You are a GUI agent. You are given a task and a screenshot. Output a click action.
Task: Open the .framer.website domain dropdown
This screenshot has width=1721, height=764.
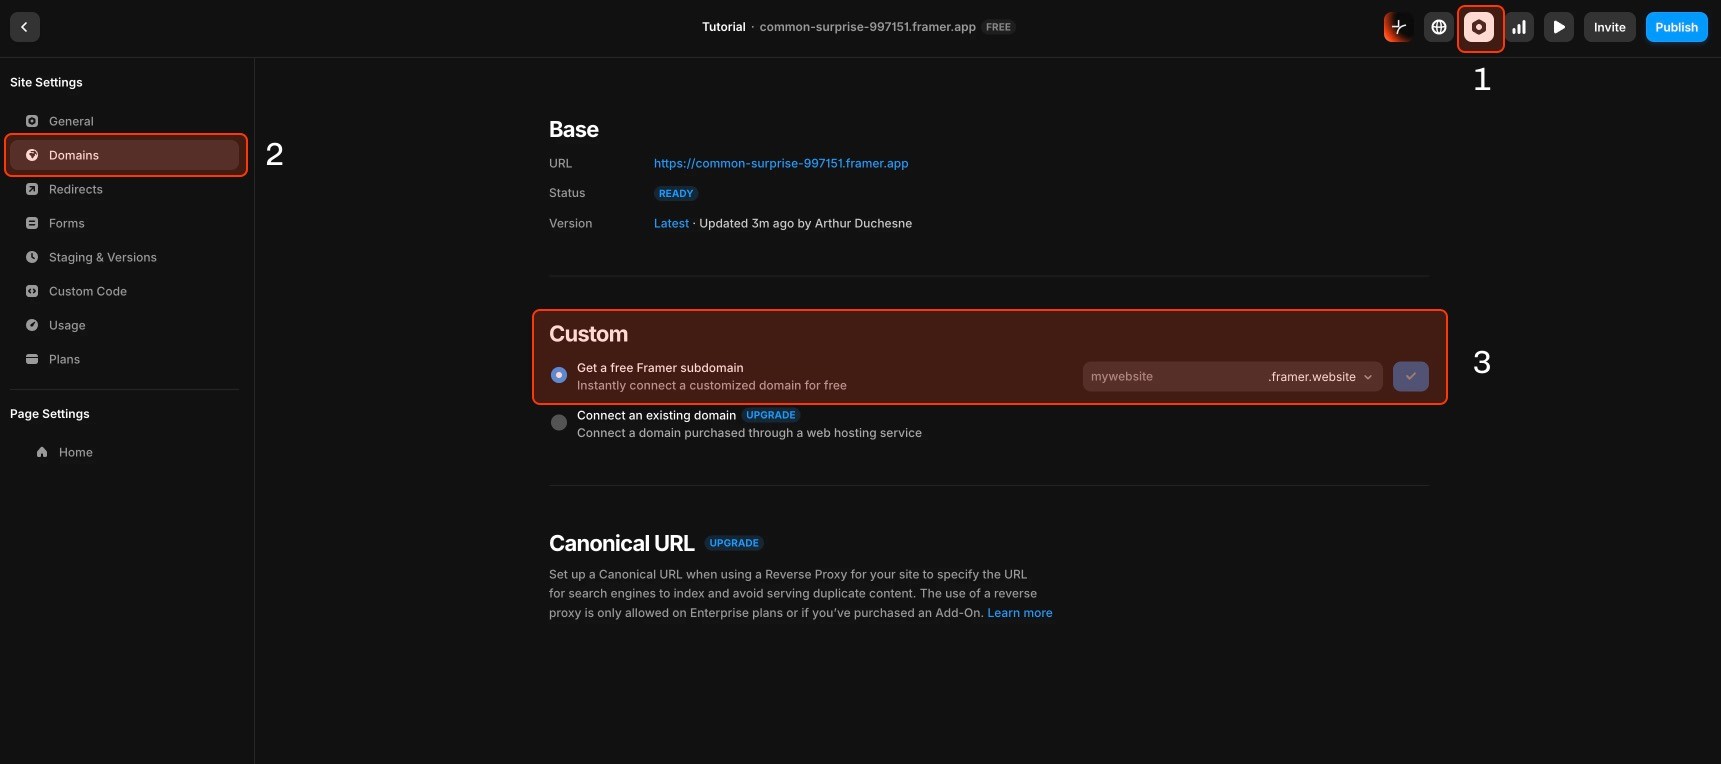[1321, 376]
